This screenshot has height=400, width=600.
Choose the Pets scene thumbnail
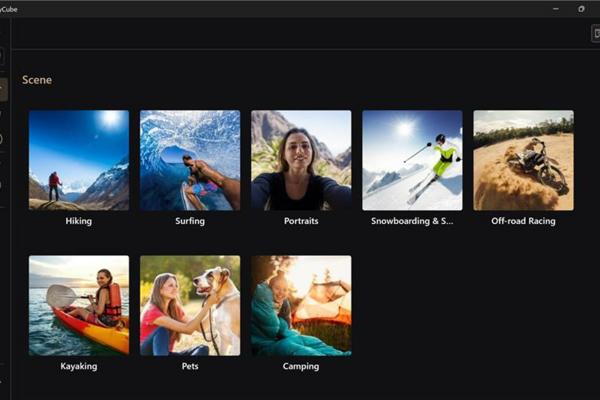pyautogui.click(x=190, y=305)
